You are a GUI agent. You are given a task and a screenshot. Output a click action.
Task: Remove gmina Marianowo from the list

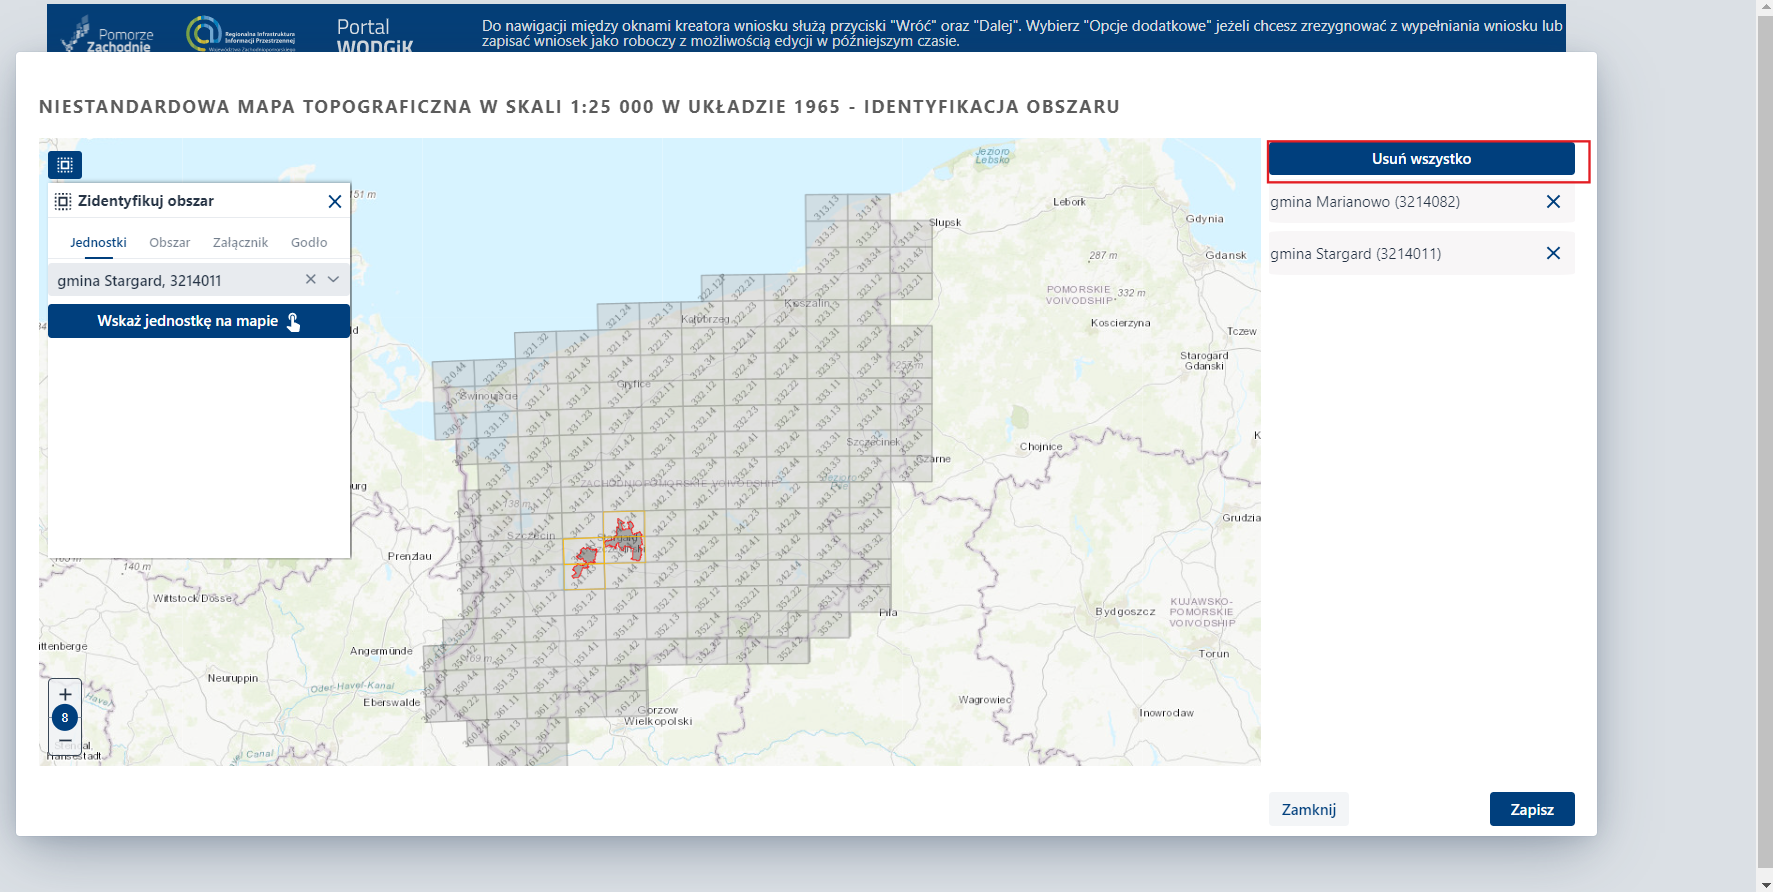1553,202
